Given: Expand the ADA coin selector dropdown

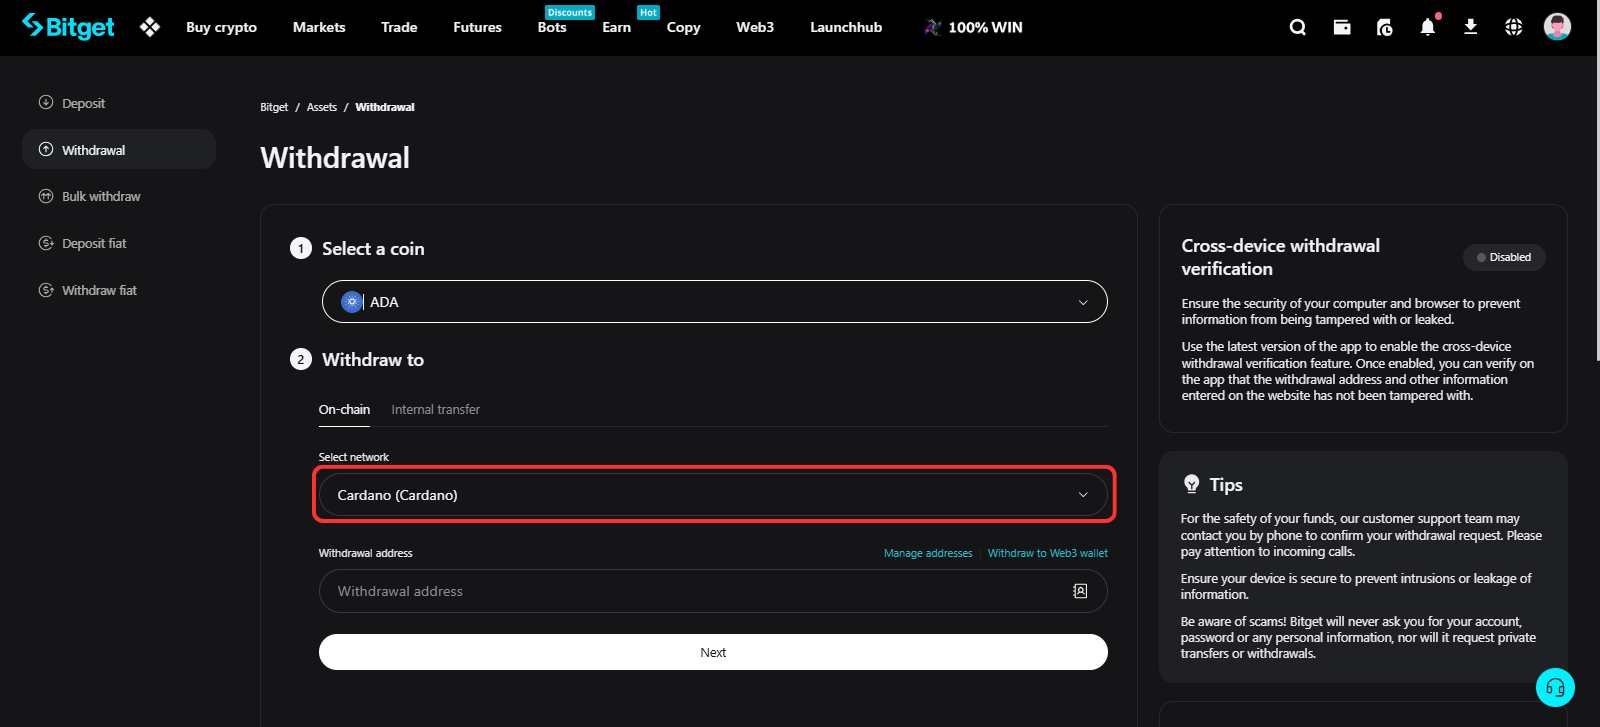Looking at the screenshot, I should coord(714,302).
